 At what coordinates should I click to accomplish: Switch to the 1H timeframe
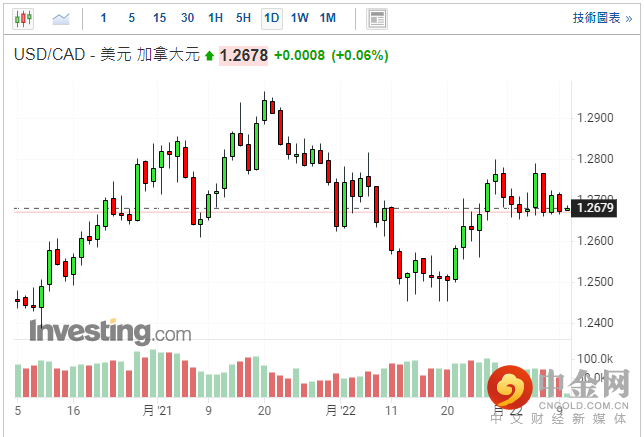216,18
